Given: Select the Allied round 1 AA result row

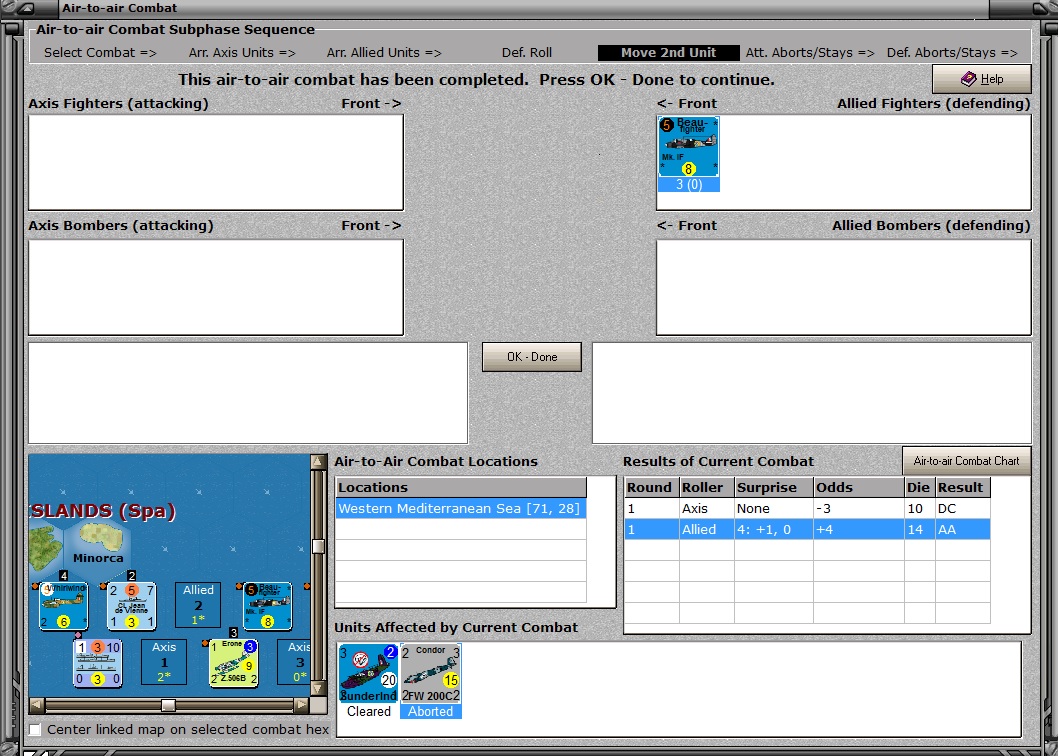Looking at the screenshot, I should [807, 529].
